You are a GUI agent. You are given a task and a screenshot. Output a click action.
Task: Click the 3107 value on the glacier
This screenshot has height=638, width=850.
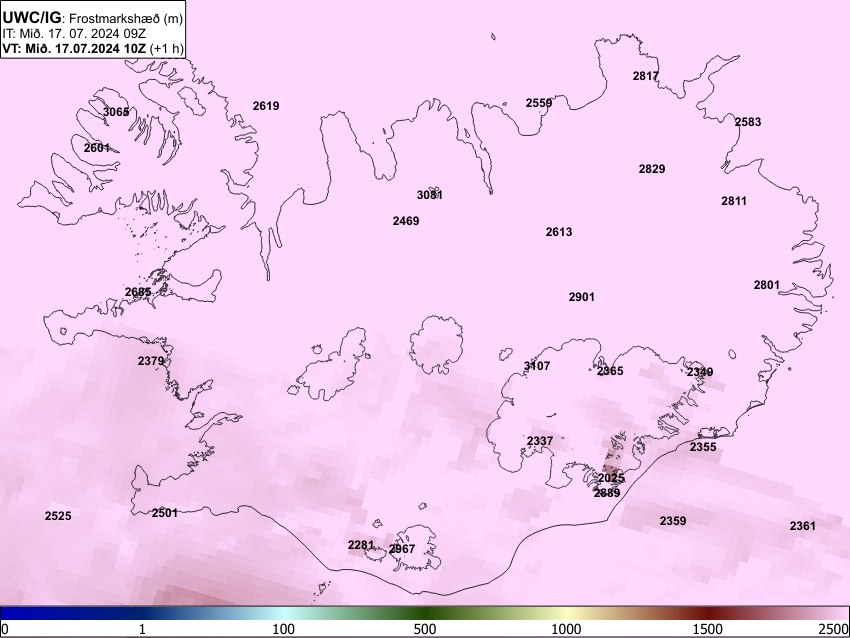coord(537,366)
